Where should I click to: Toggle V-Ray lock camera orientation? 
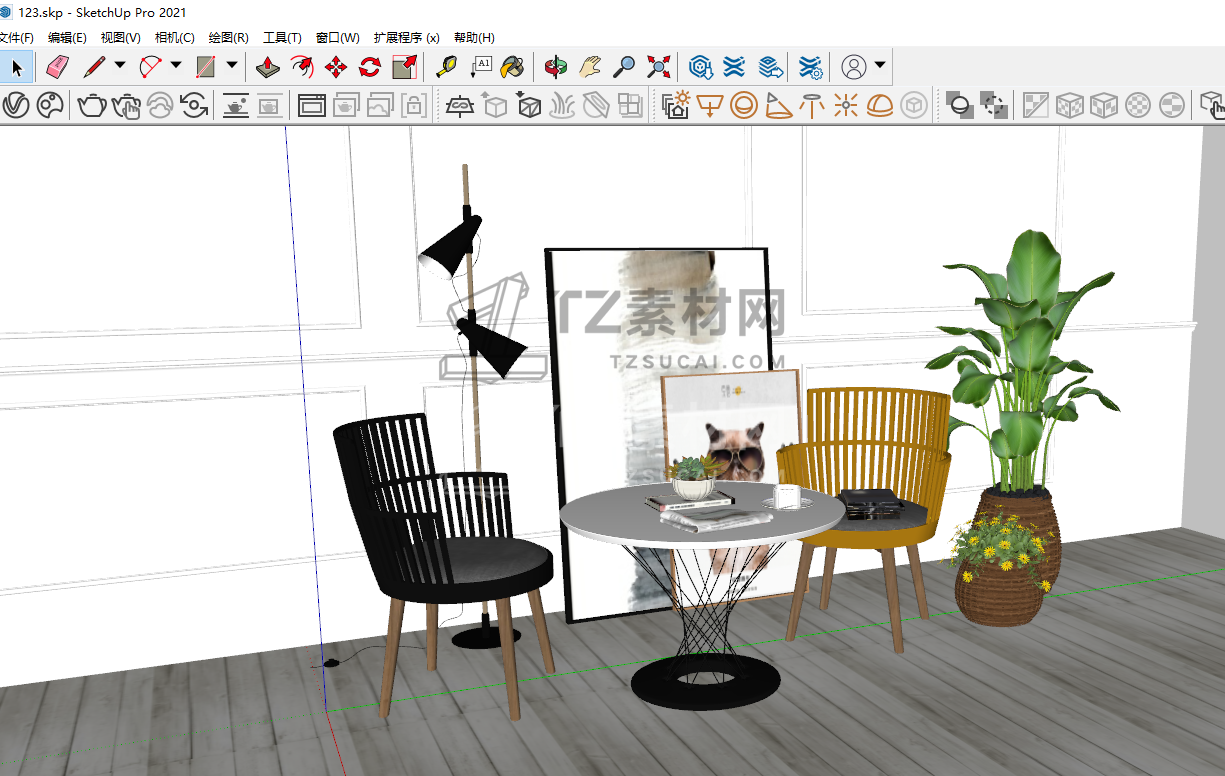tap(414, 104)
